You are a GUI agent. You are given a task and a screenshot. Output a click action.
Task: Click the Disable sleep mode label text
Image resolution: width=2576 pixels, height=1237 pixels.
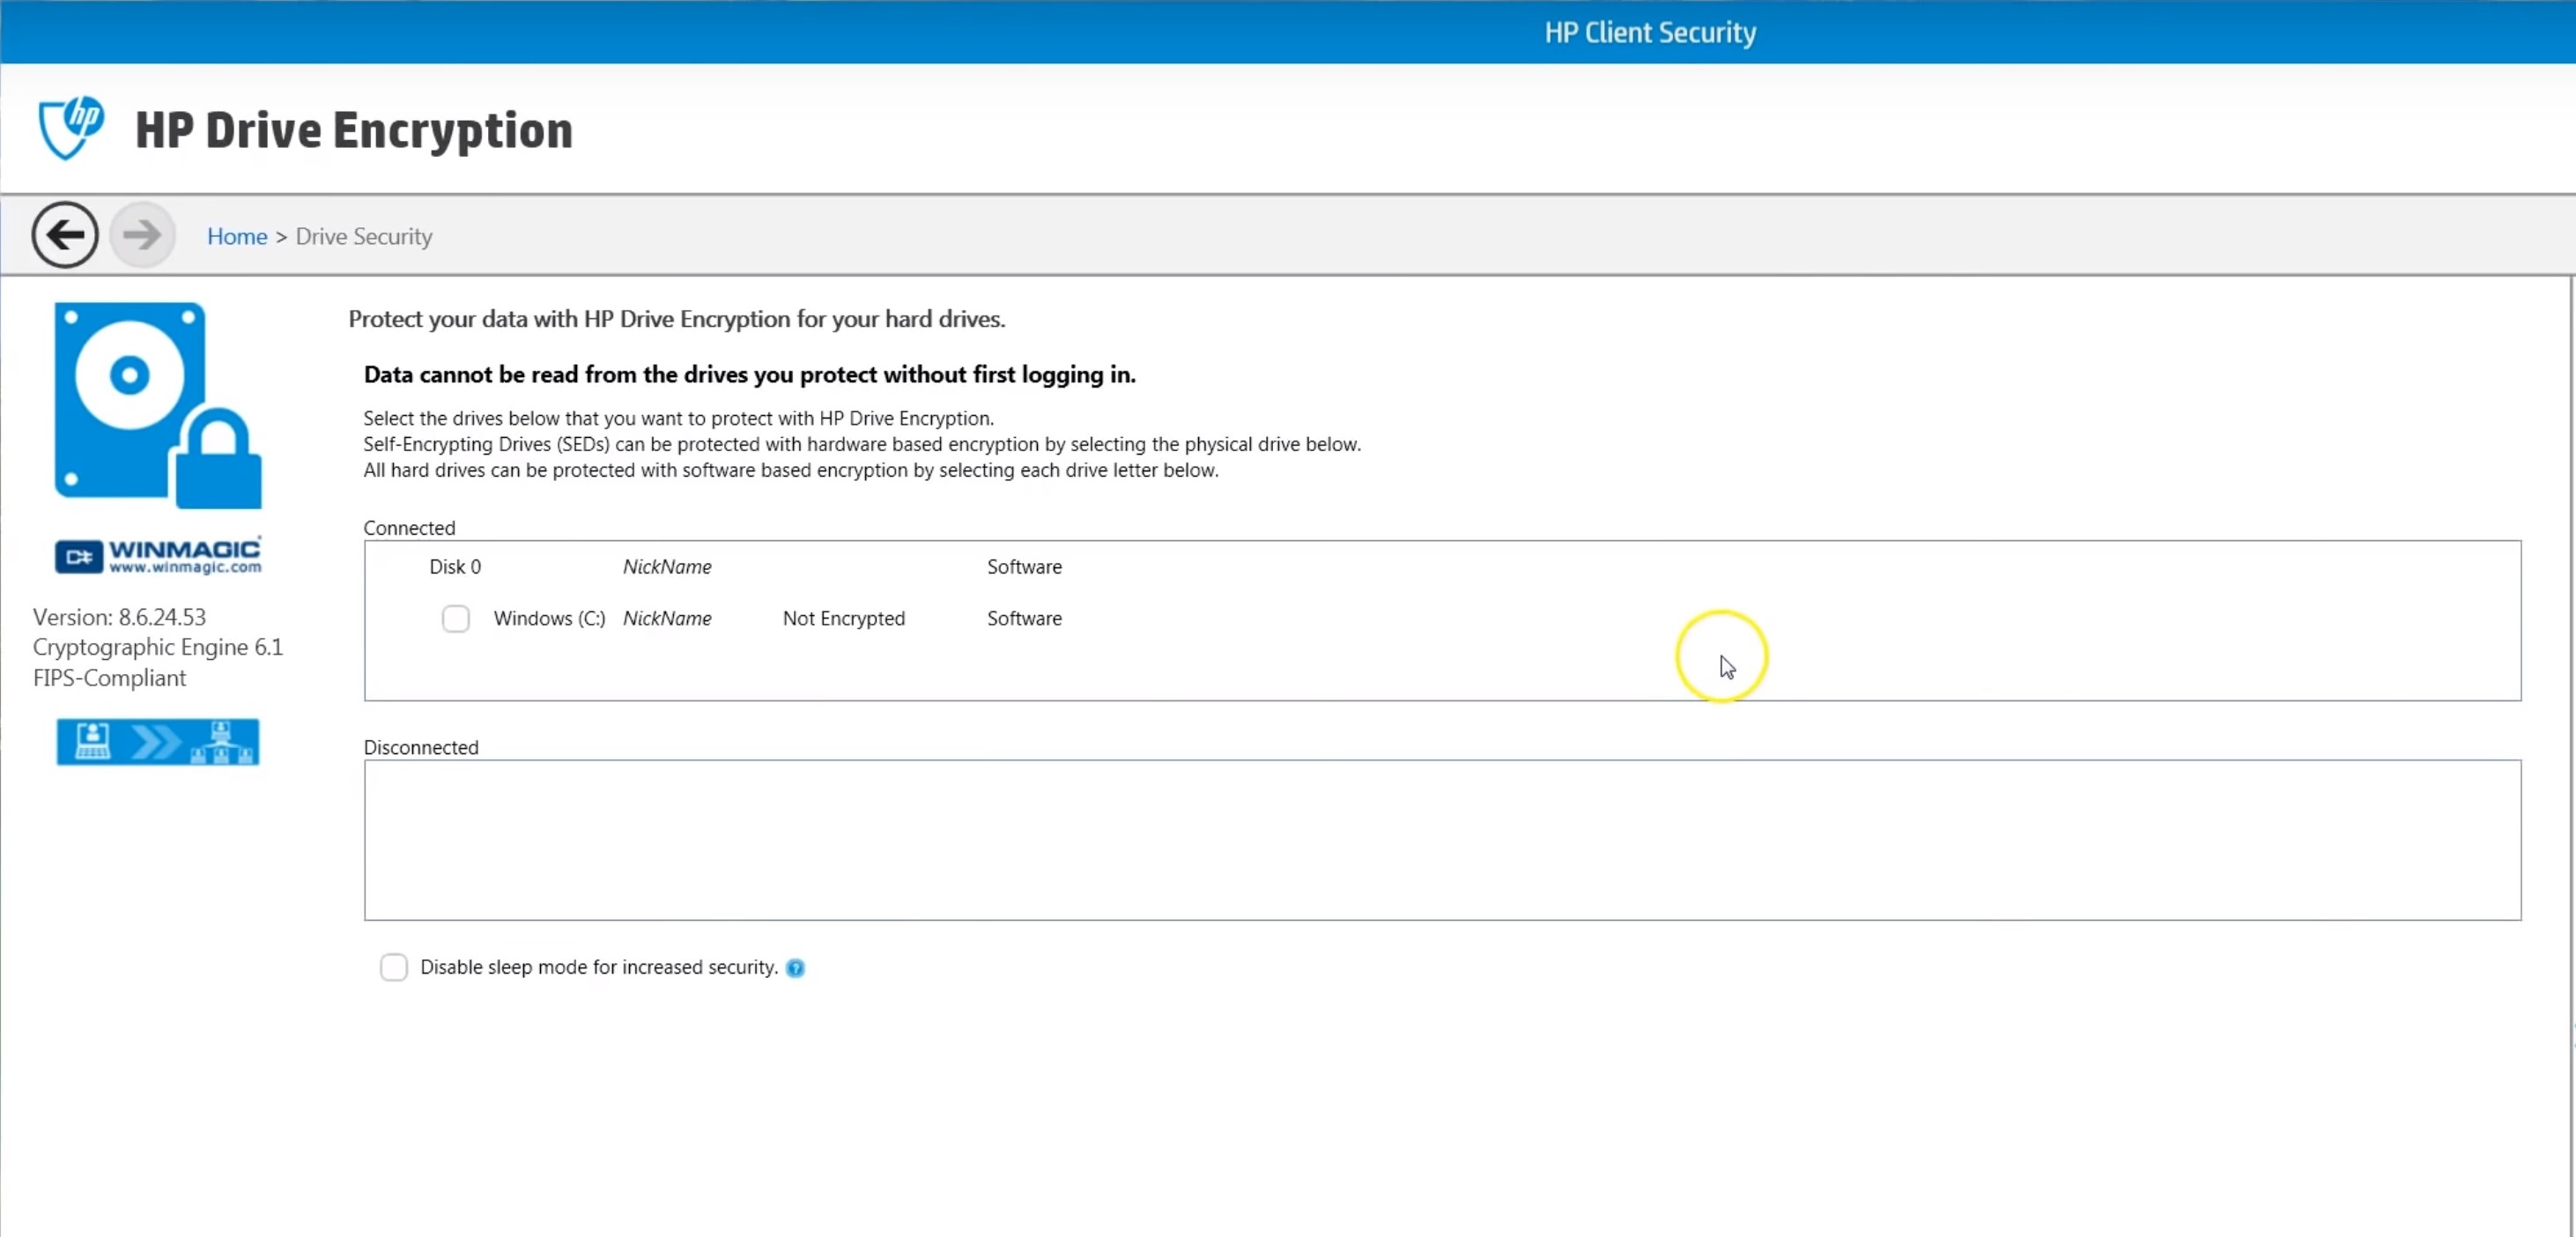(x=598, y=967)
